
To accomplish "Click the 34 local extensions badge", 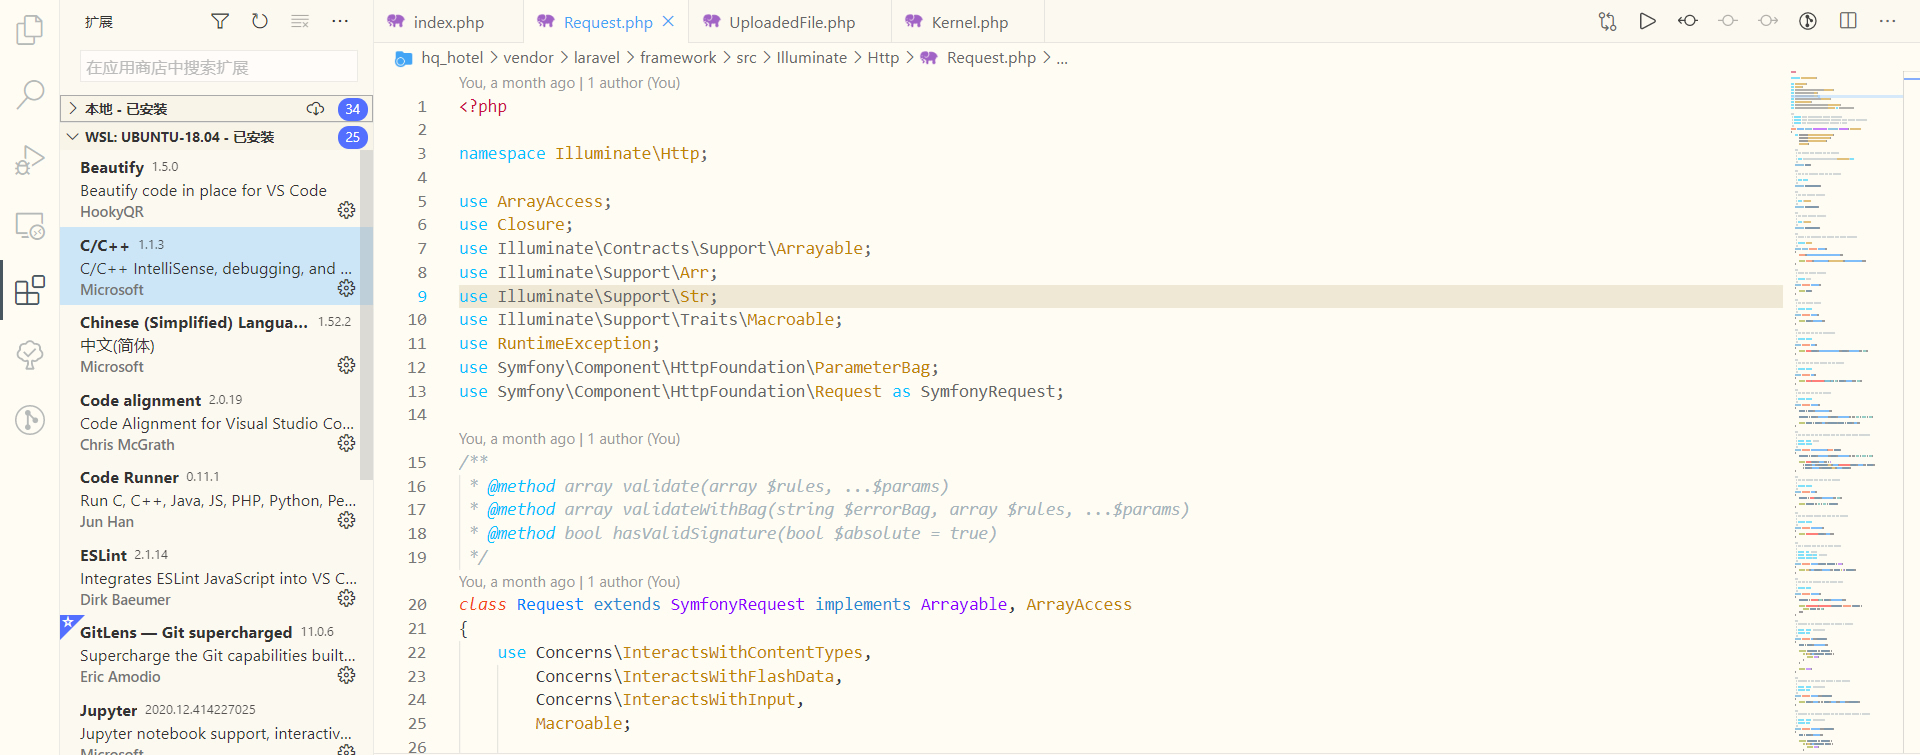I will click(352, 109).
